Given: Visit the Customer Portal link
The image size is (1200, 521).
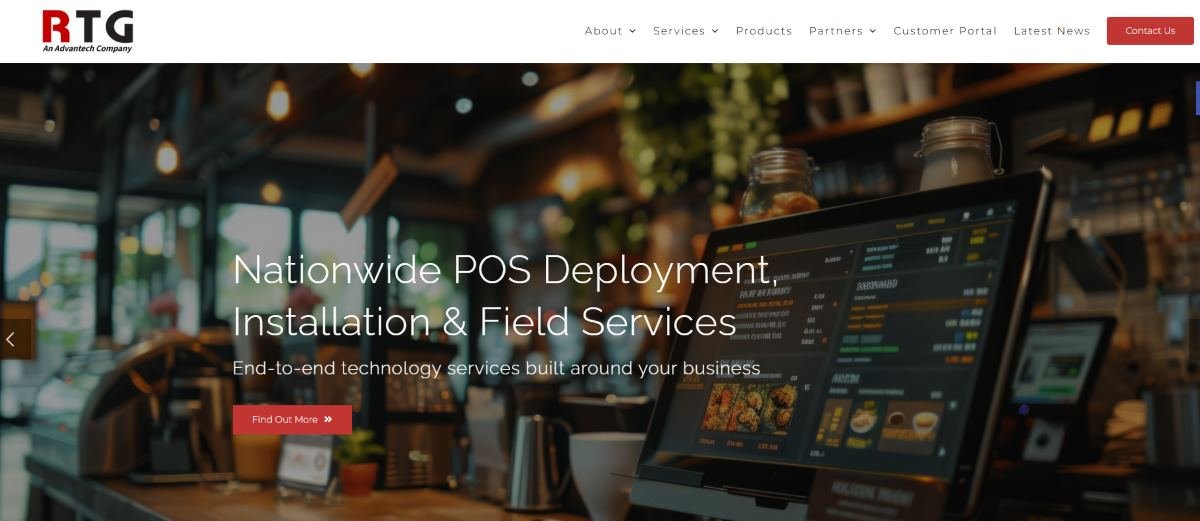Looking at the screenshot, I should (x=945, y=31).
